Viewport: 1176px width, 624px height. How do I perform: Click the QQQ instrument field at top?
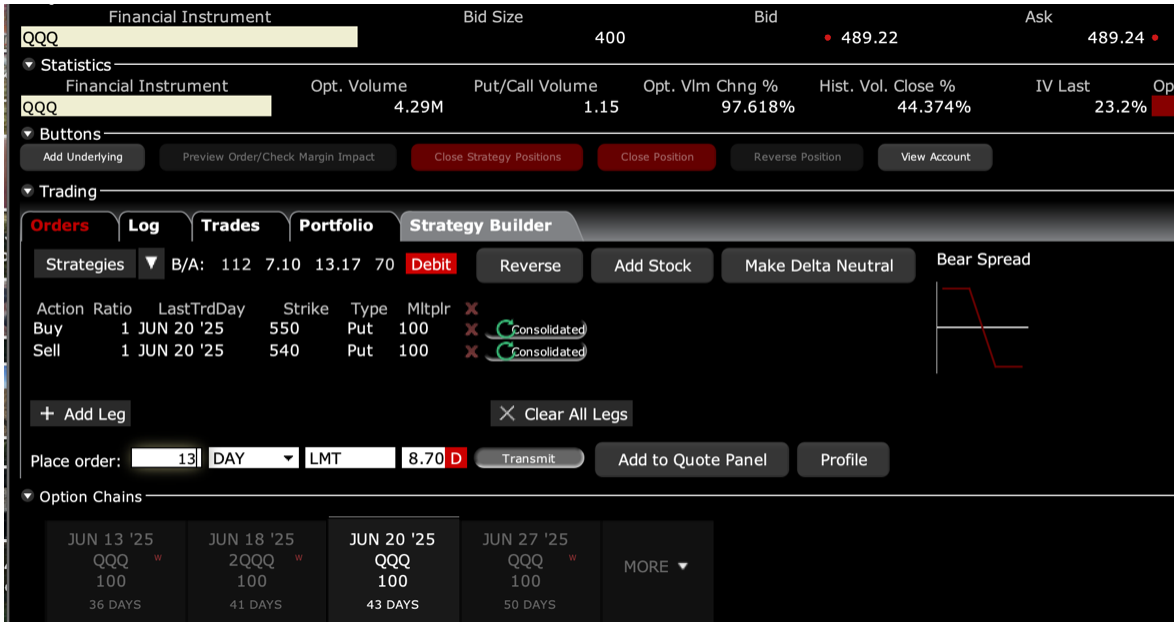tap(189, 38)
